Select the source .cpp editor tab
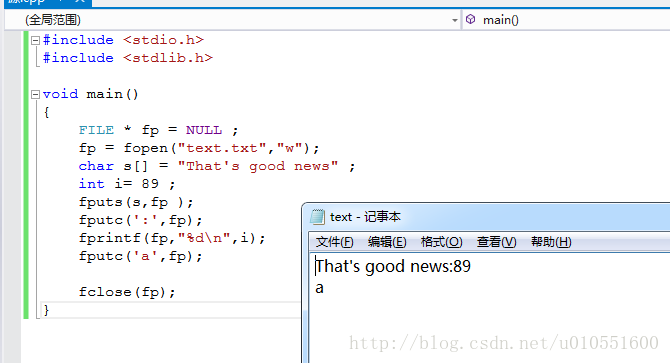Image resolution: width=670 pixels, height=363 pixels. click(47, 2)
